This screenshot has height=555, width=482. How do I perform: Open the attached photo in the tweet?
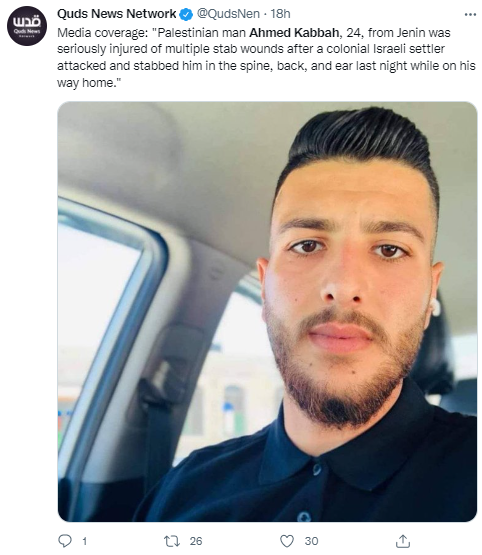point(267,311)
